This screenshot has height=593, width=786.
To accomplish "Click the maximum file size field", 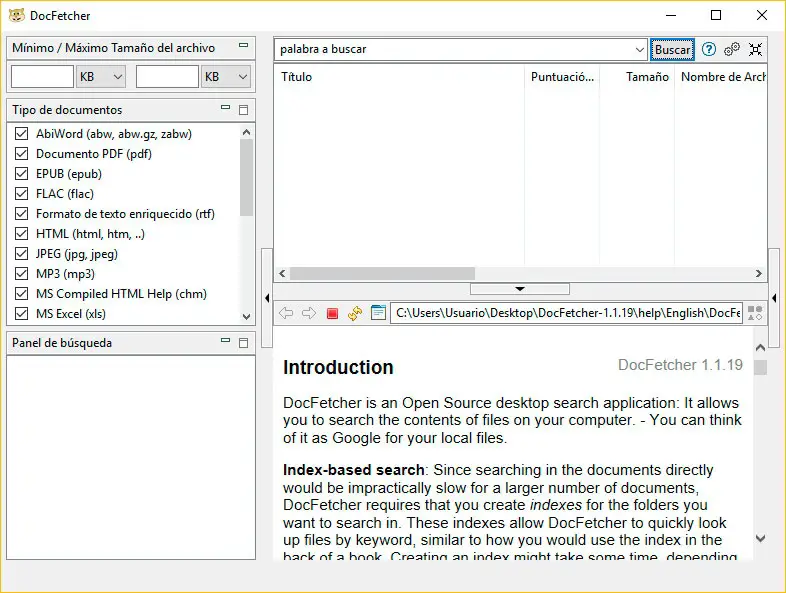I will coord(167,77).
